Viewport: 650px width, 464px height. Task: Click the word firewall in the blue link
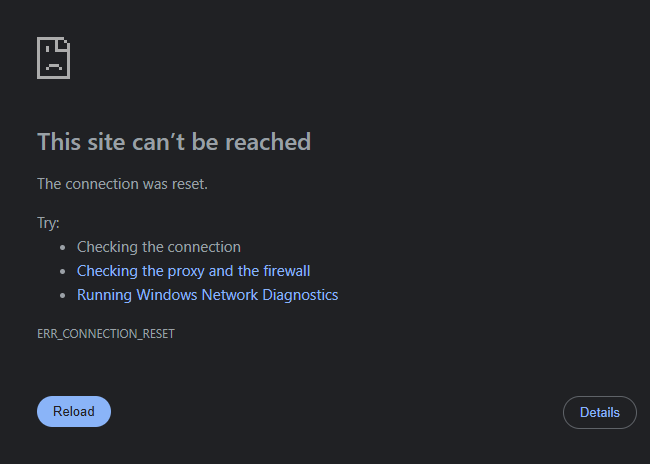286,271
